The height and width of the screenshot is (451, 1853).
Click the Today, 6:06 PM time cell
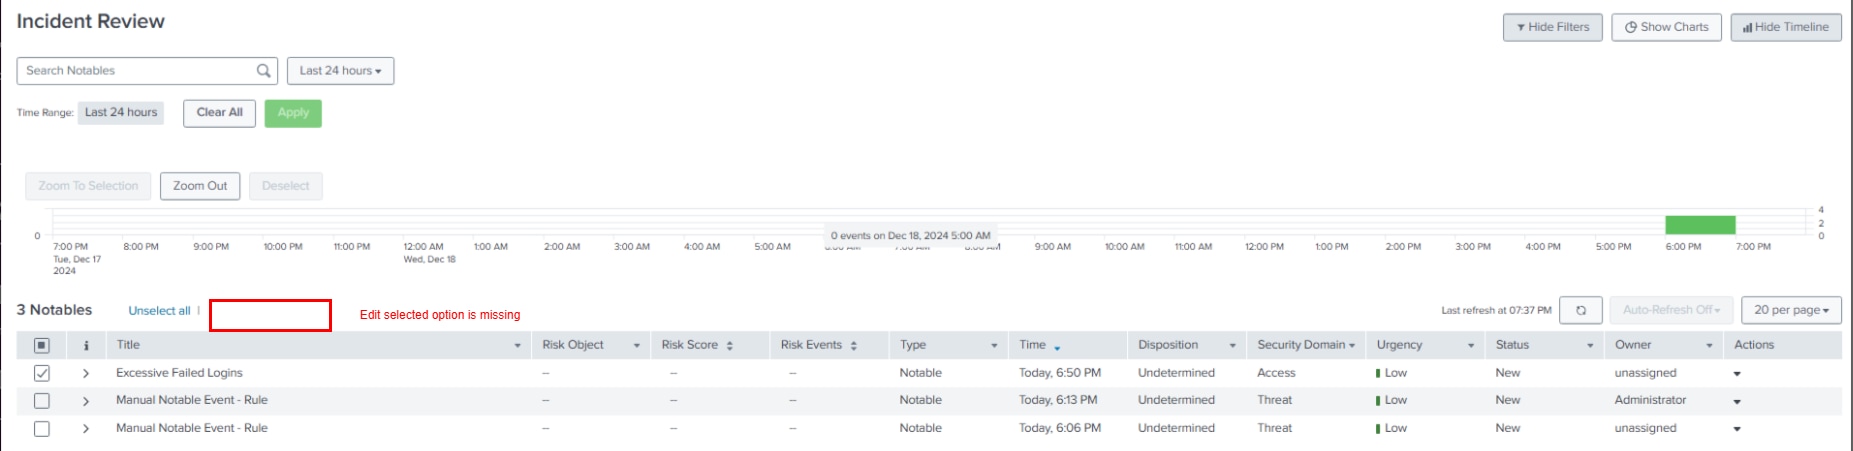pyautogui.click(x=1060, y=428)
